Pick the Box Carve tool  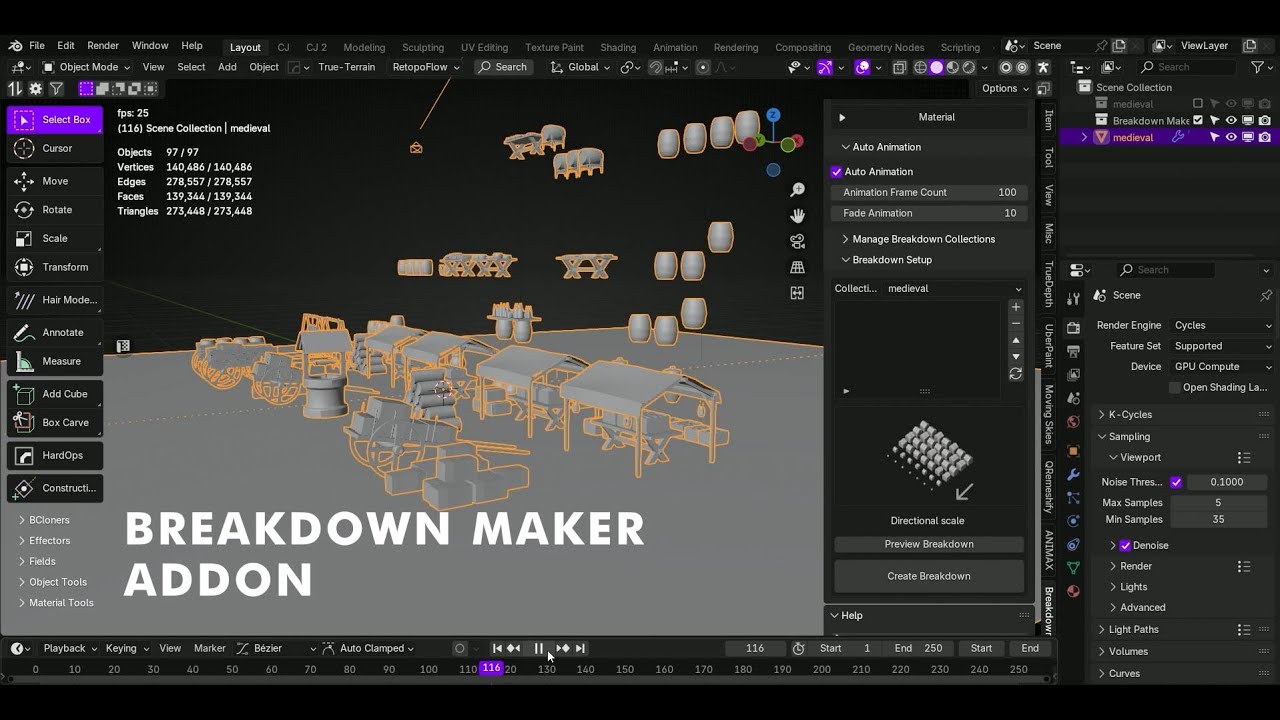[55, 422]
